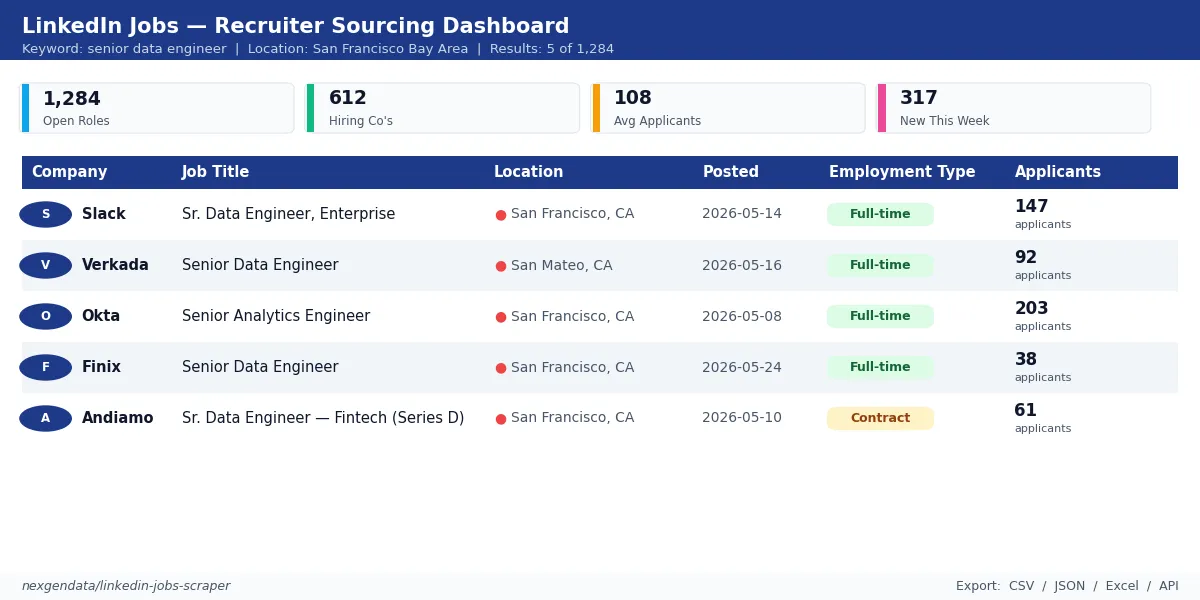Click the Contract badge in Andiamo row
Screen dimensions: 1200x600
click(880, 419)
